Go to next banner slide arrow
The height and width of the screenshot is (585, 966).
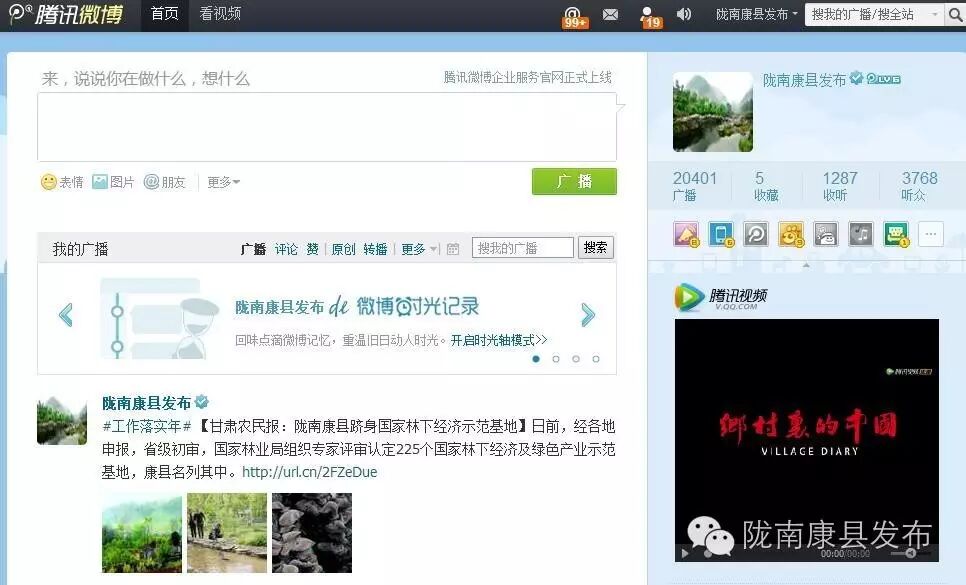(588, 315)
